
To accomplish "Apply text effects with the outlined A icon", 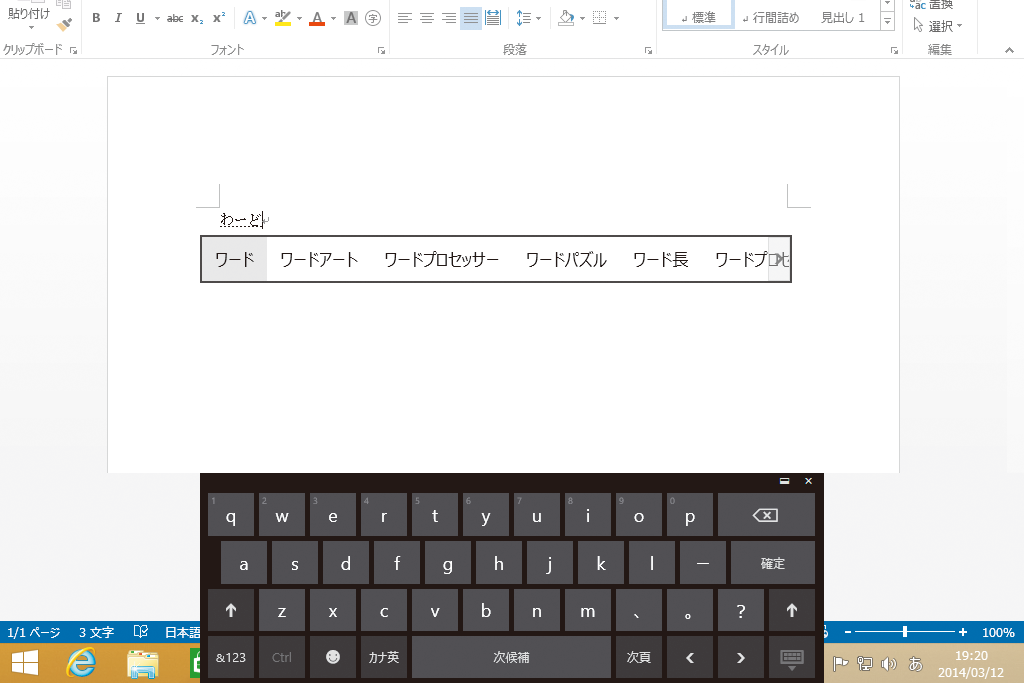I will tap(249, 18).
